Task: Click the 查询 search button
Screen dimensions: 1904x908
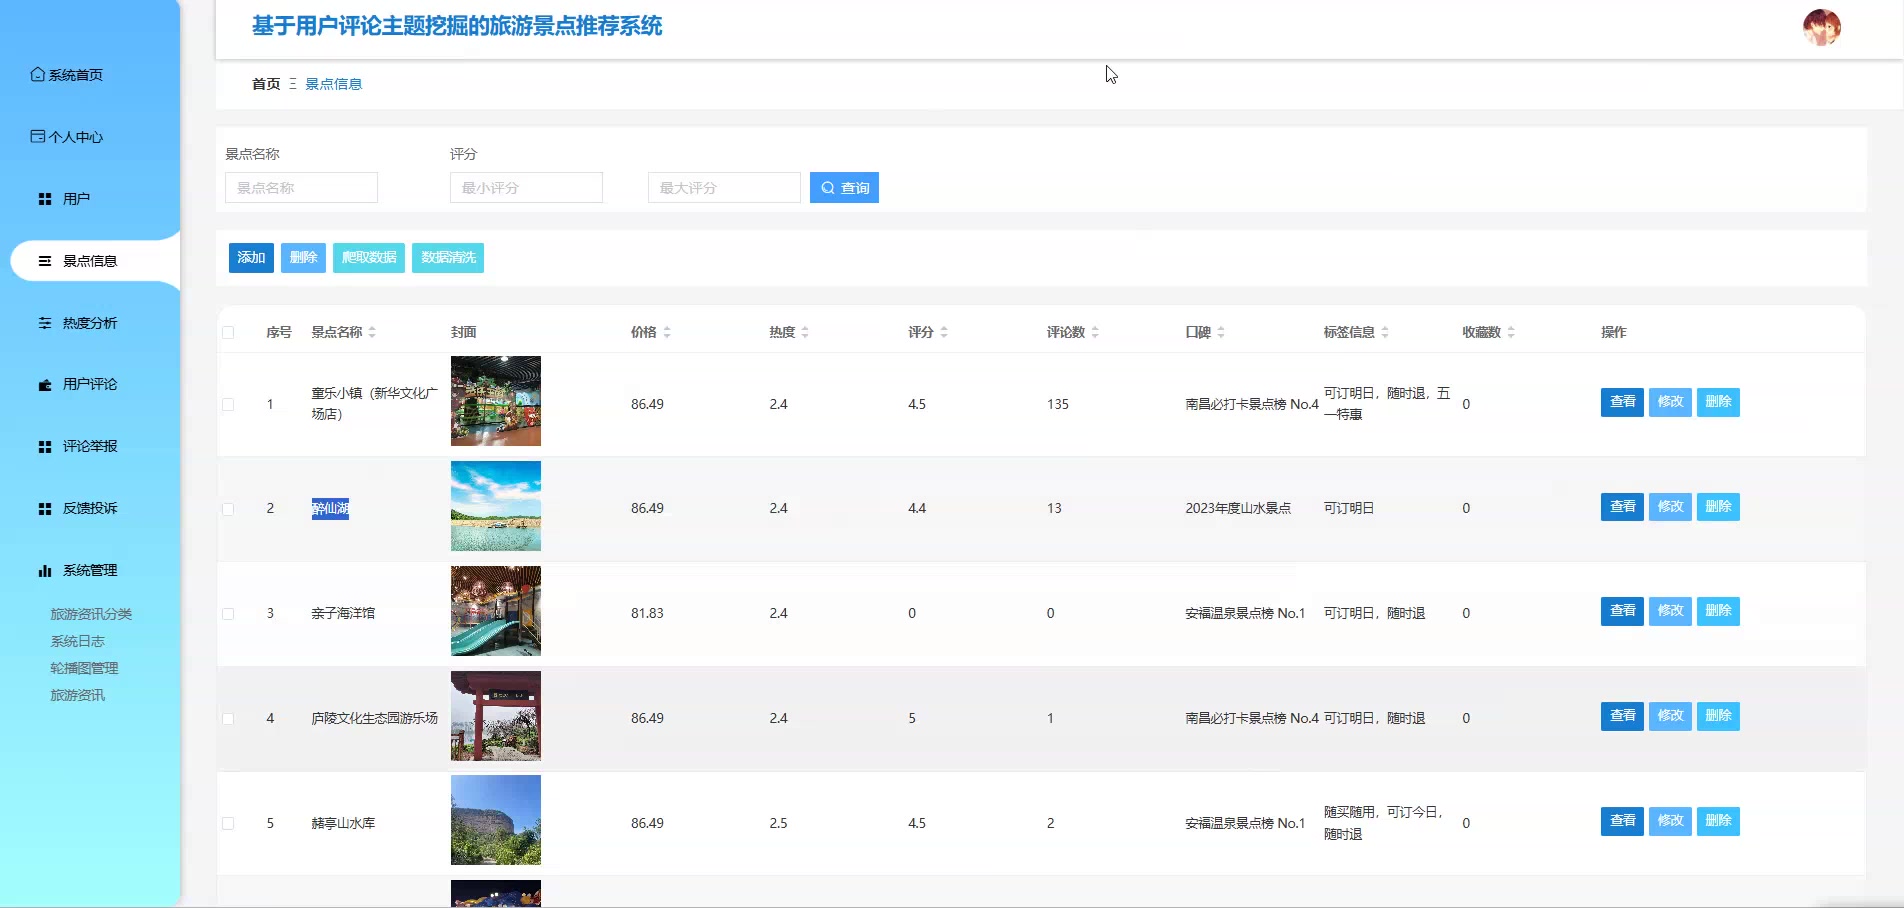Action: click(844, 188)
